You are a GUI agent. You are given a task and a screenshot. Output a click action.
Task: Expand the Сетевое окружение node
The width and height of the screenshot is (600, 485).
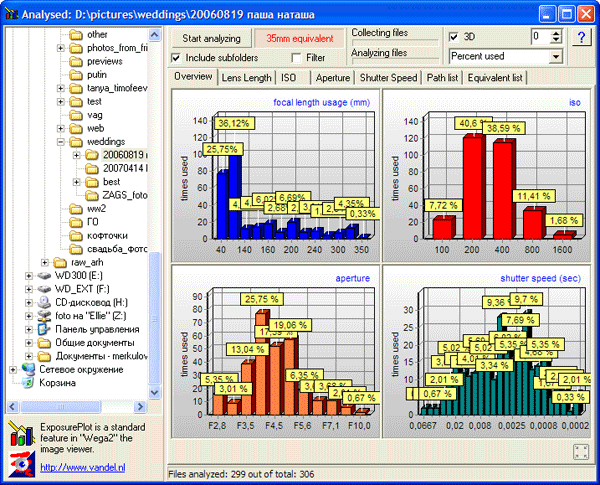coord(13,370)
